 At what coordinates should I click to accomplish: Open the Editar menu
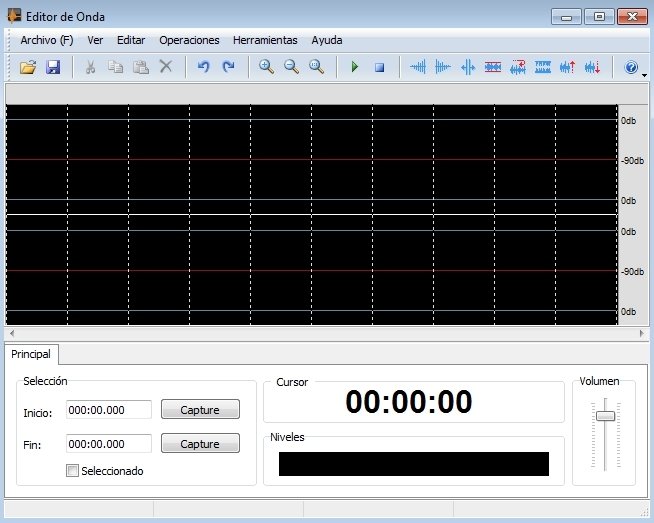point(131,40)
